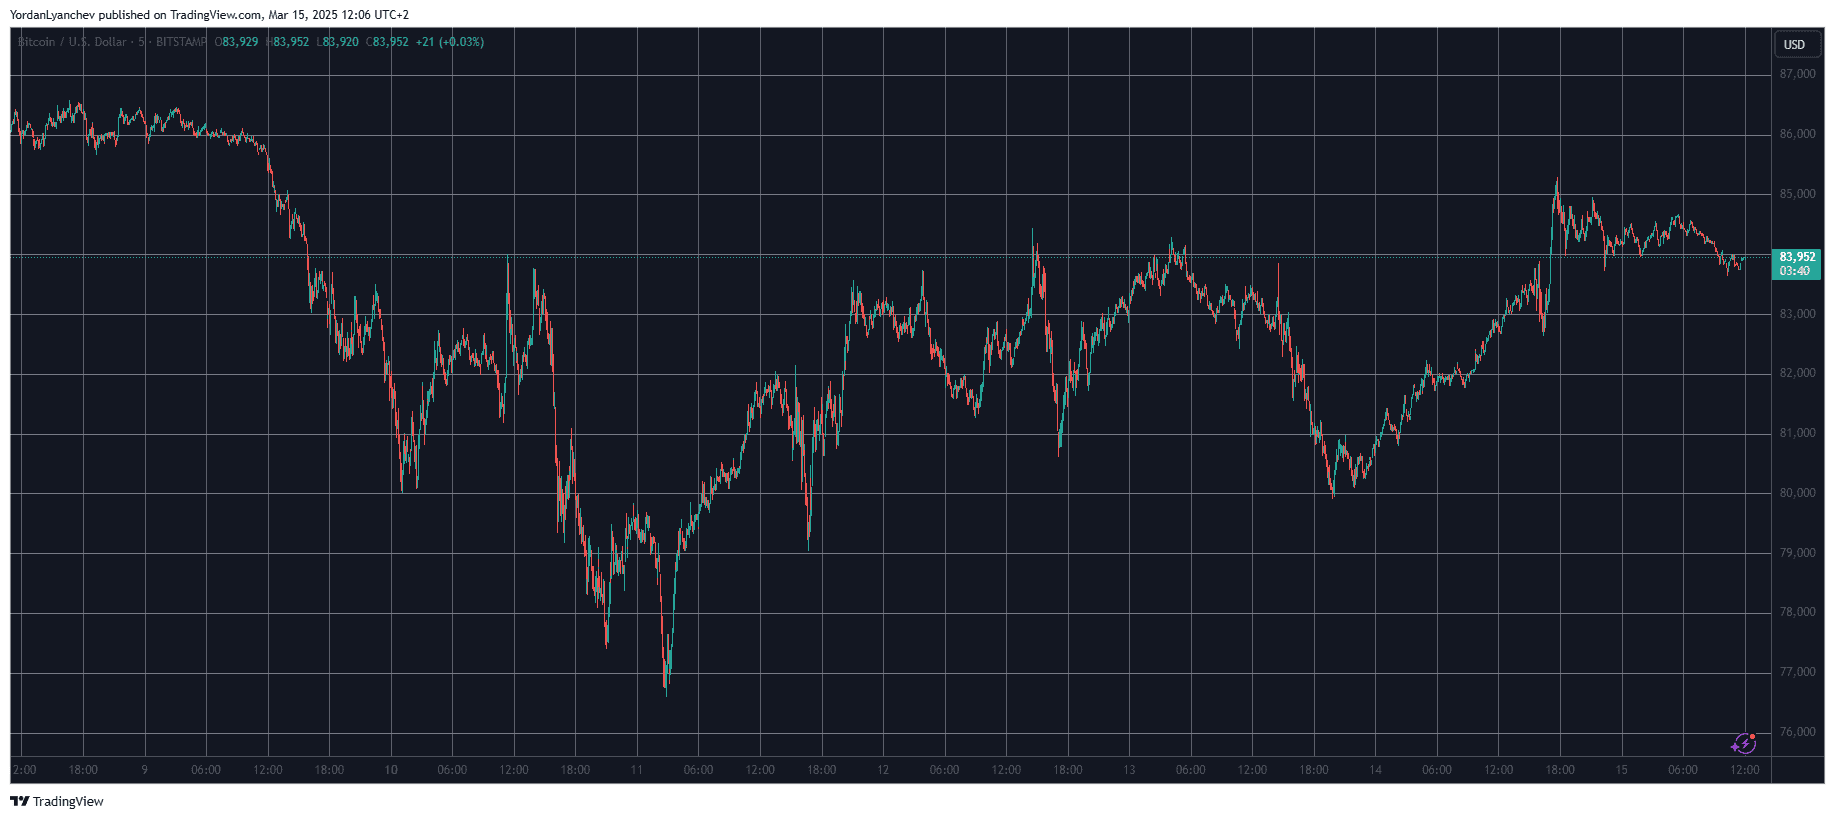The width and height of the screenshot is (1835, 819).
Task: Click the 78,000 price axis label
Action: click(x=1797, y=612)
